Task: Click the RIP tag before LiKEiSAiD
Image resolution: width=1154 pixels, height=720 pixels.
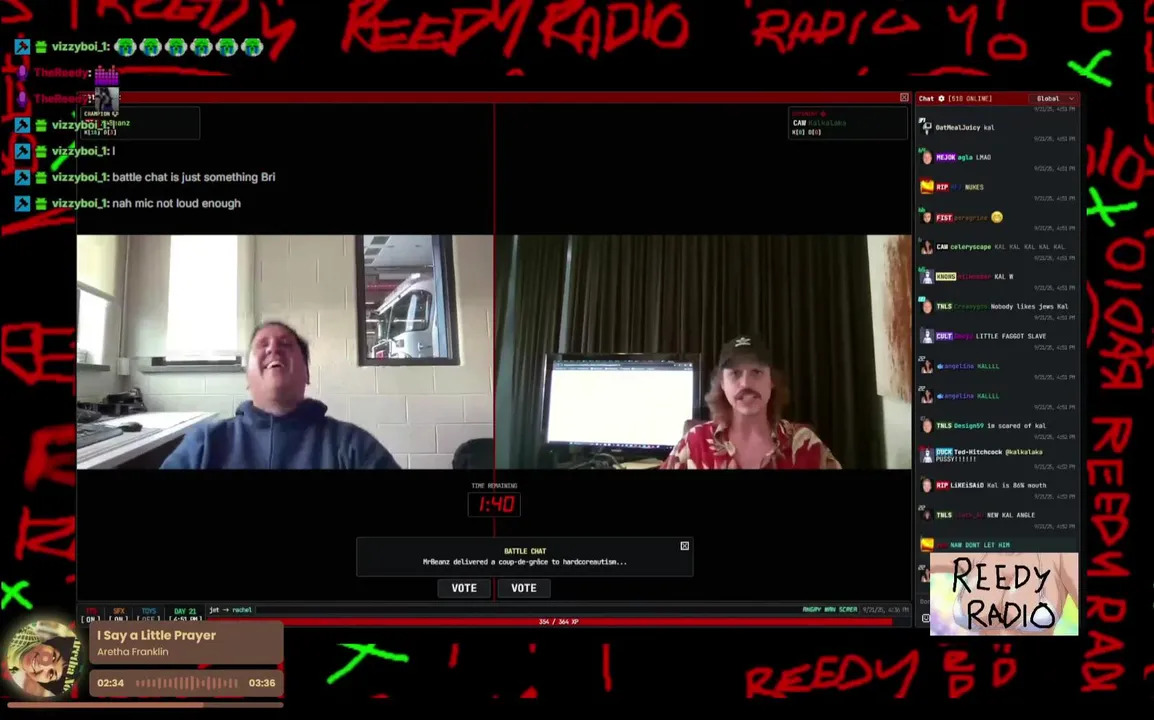Action: click(941, 486)
